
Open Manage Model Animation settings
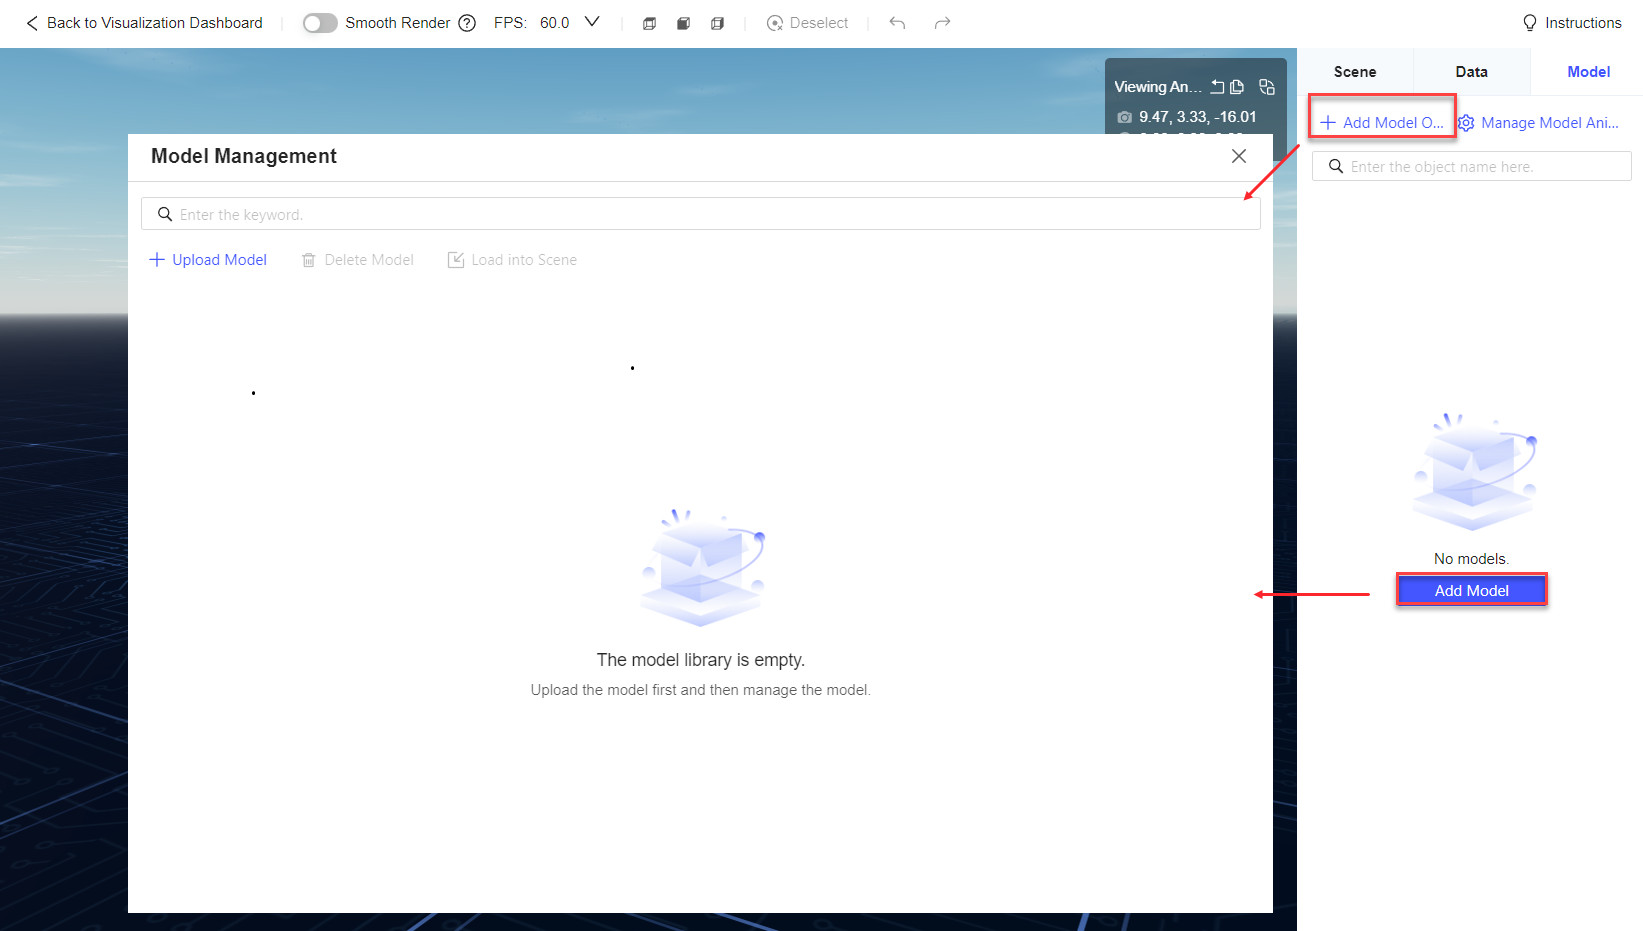(x=1538, y=122)
